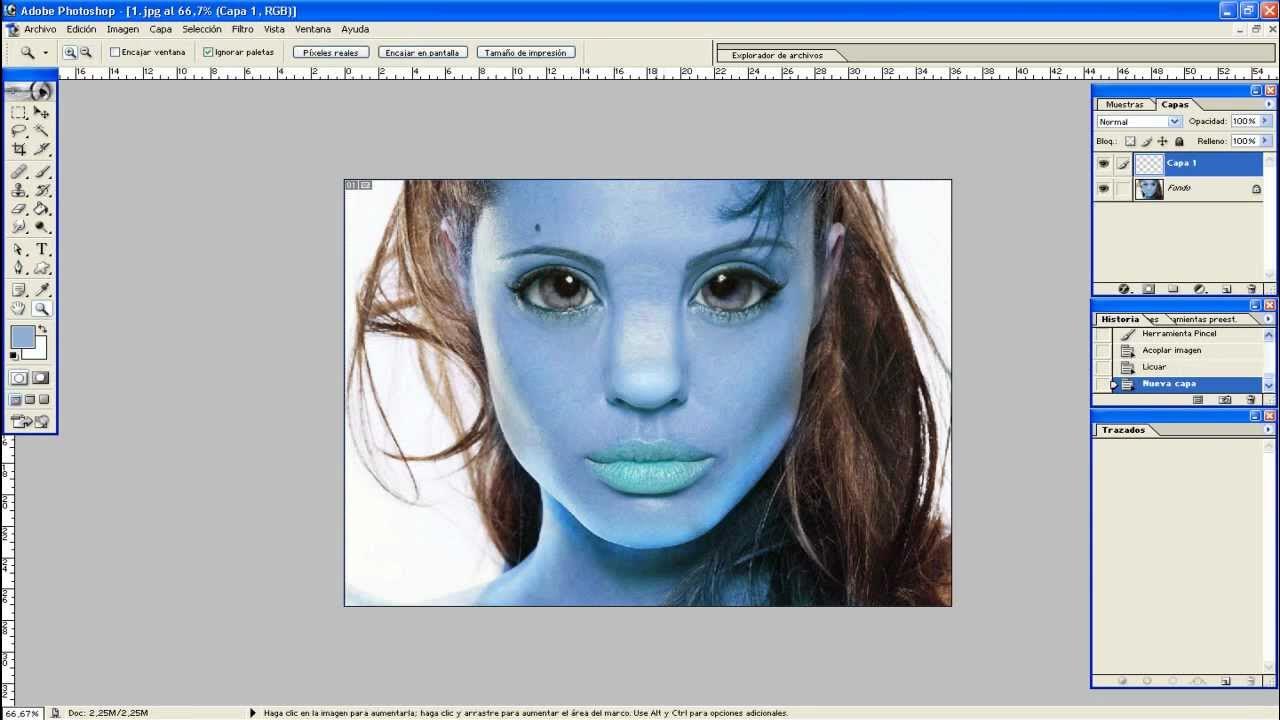Toggle lock image pixels brush icon
Screen dimensions: 1280x720
tap(1146, 141)
